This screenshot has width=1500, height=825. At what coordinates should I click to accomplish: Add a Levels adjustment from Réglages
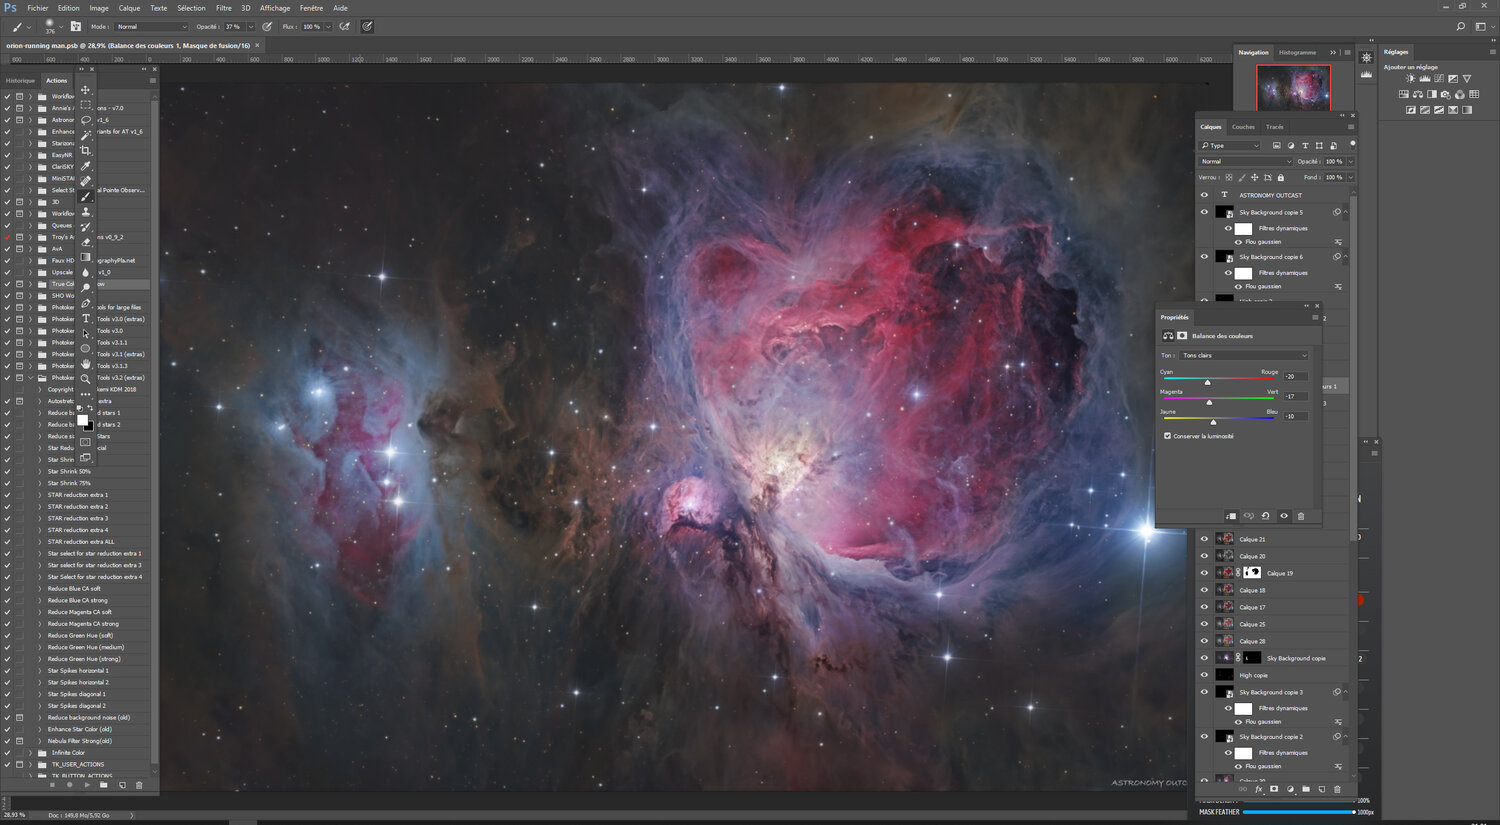click(1425, 79)
